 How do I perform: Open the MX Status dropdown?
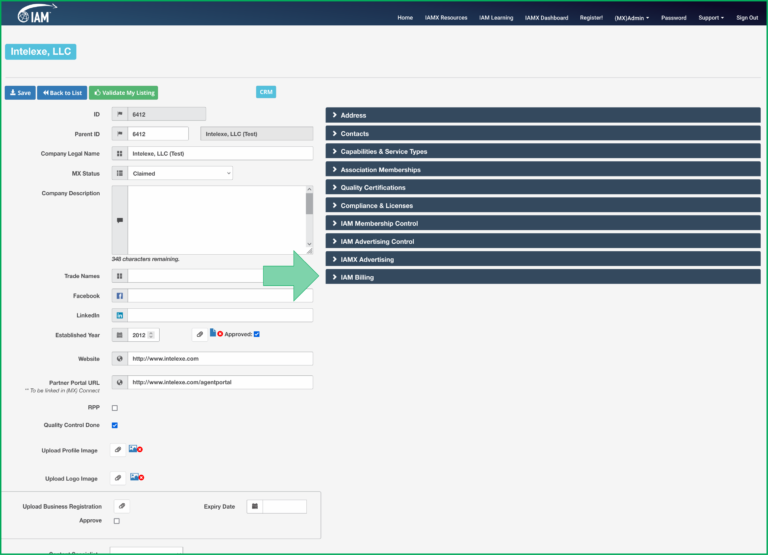180,173
